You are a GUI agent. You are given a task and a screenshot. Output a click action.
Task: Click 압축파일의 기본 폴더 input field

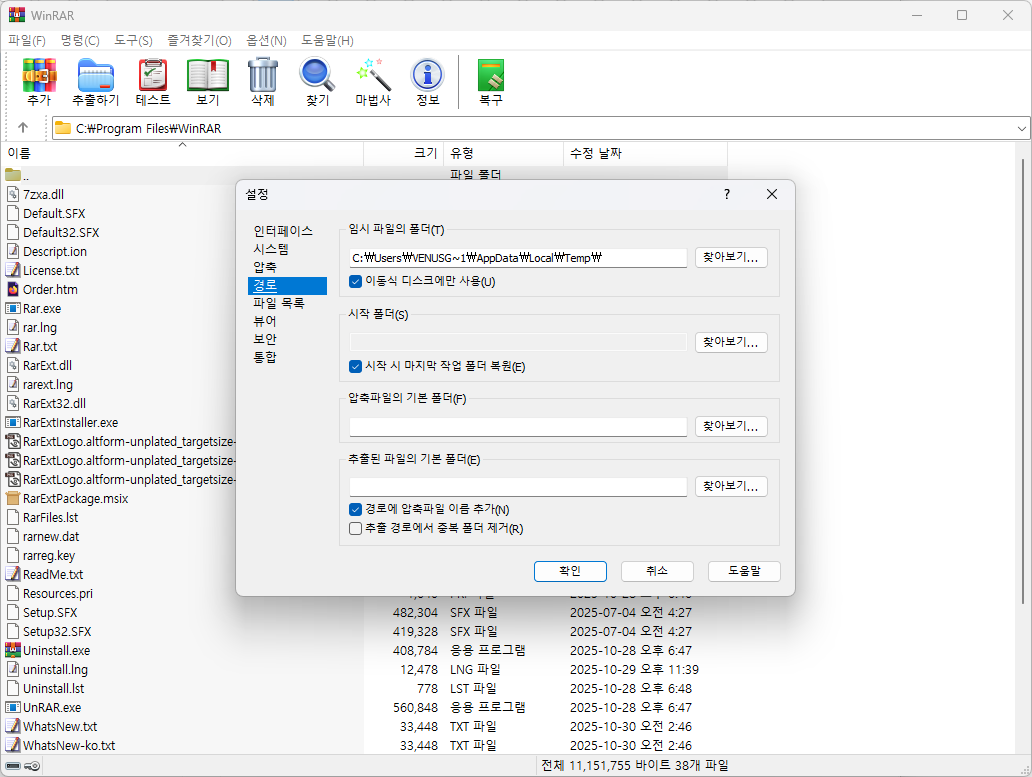518,426
